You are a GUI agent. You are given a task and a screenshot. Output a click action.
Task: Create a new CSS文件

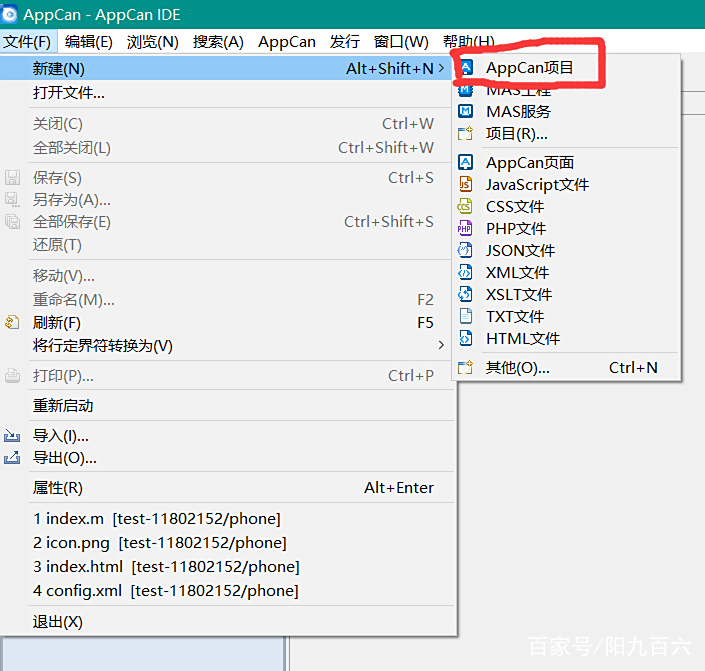click(x=567, y=206)
